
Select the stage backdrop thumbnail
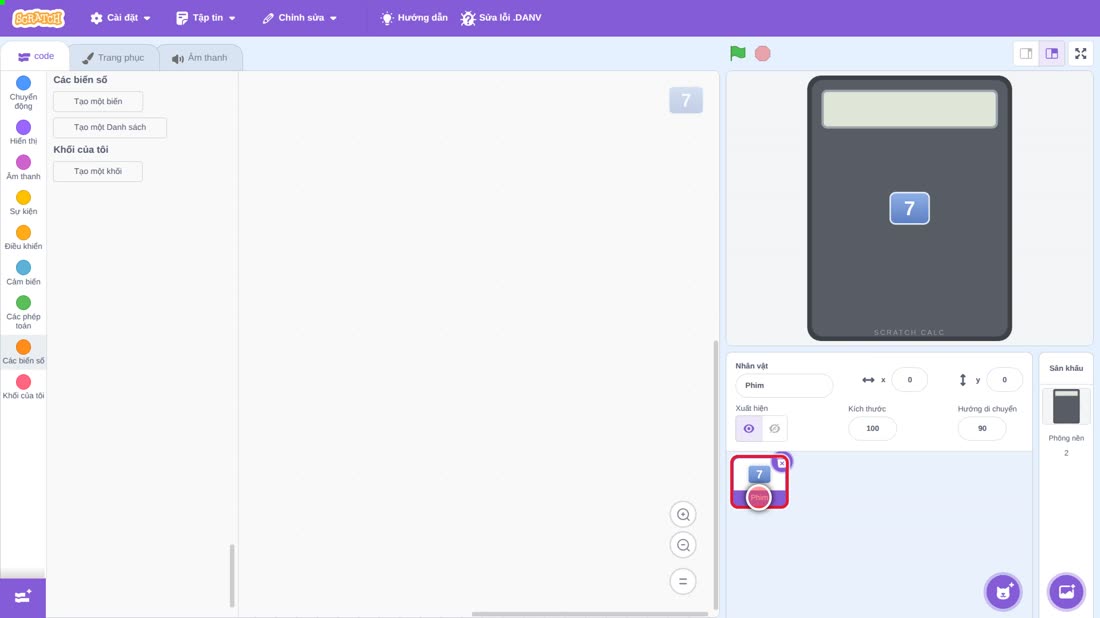tap(1066, 406)
